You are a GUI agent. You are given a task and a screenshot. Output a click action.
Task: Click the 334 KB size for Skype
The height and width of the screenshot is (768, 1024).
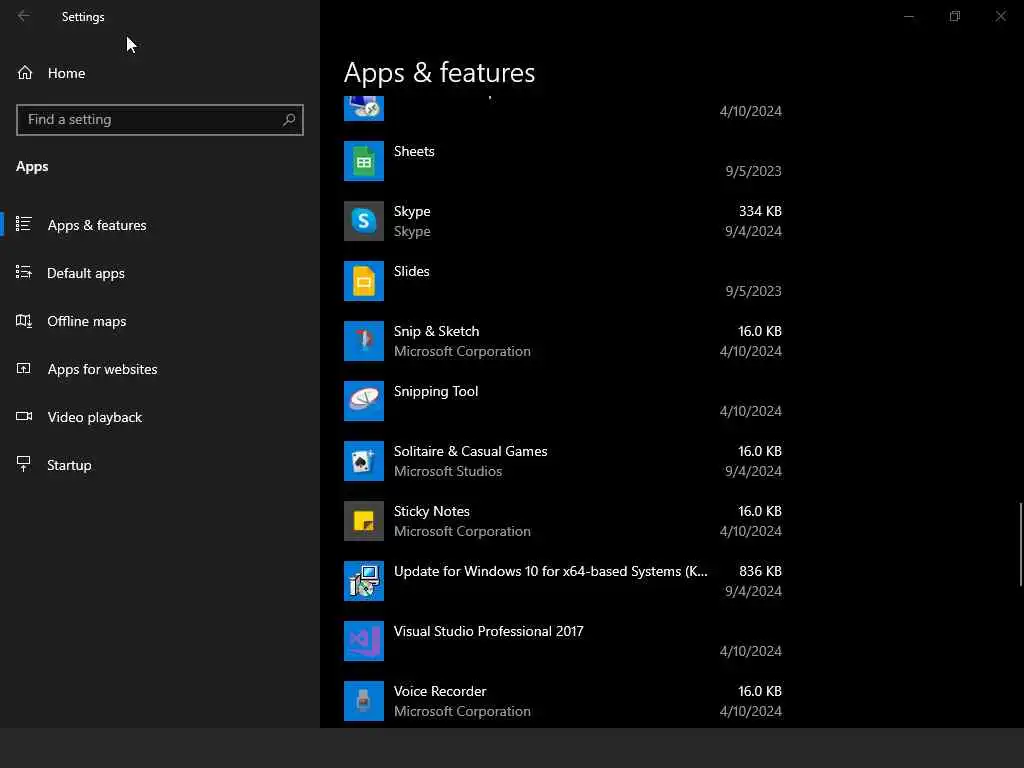coord(760,211)
